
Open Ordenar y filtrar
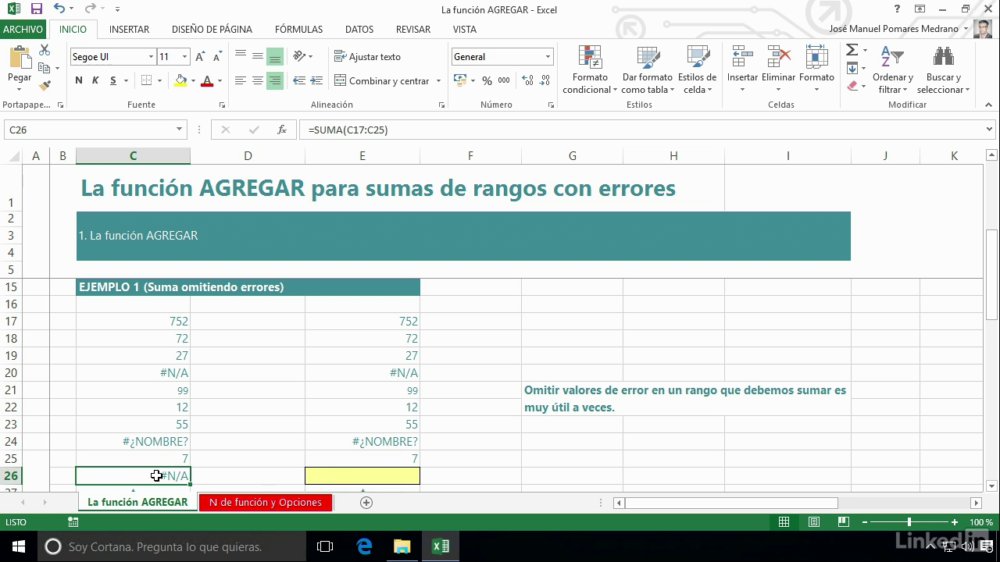[x=892, y=70]
